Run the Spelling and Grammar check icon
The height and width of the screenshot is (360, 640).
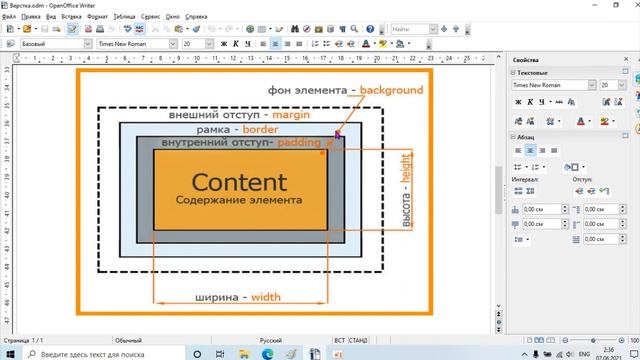[128, 29]
